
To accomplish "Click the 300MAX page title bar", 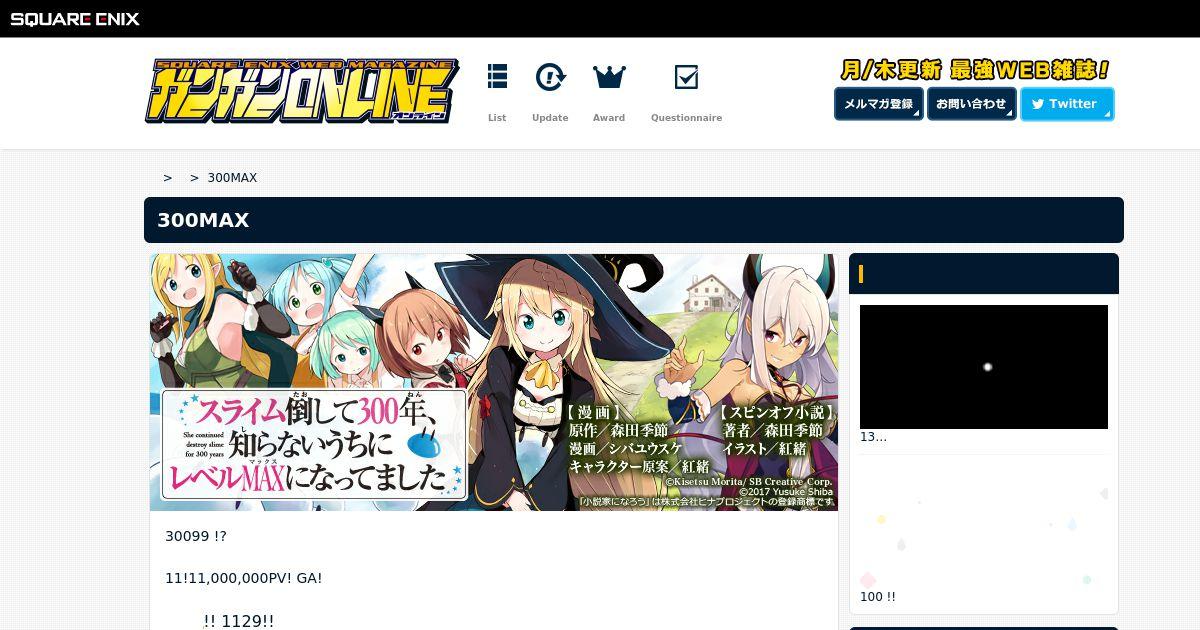I will click(x=634, y=220).
